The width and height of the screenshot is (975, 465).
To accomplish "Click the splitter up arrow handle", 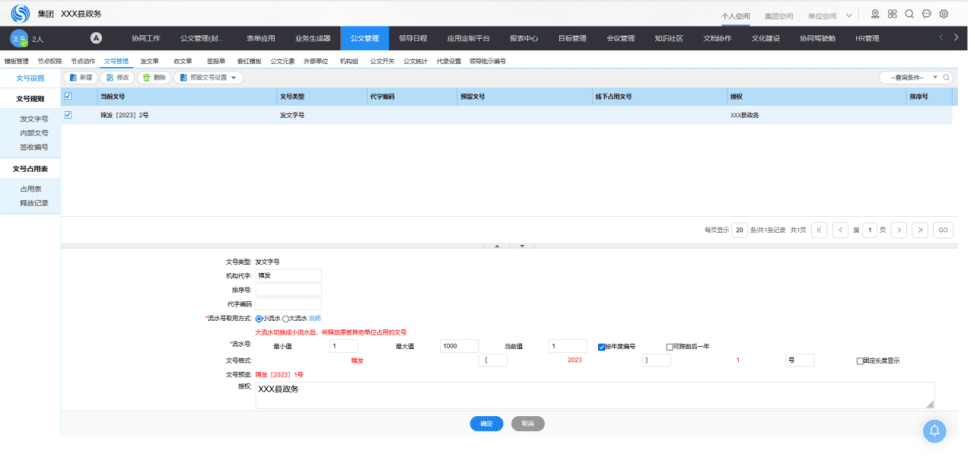I will pyautogui.click(x=497, y=246).
